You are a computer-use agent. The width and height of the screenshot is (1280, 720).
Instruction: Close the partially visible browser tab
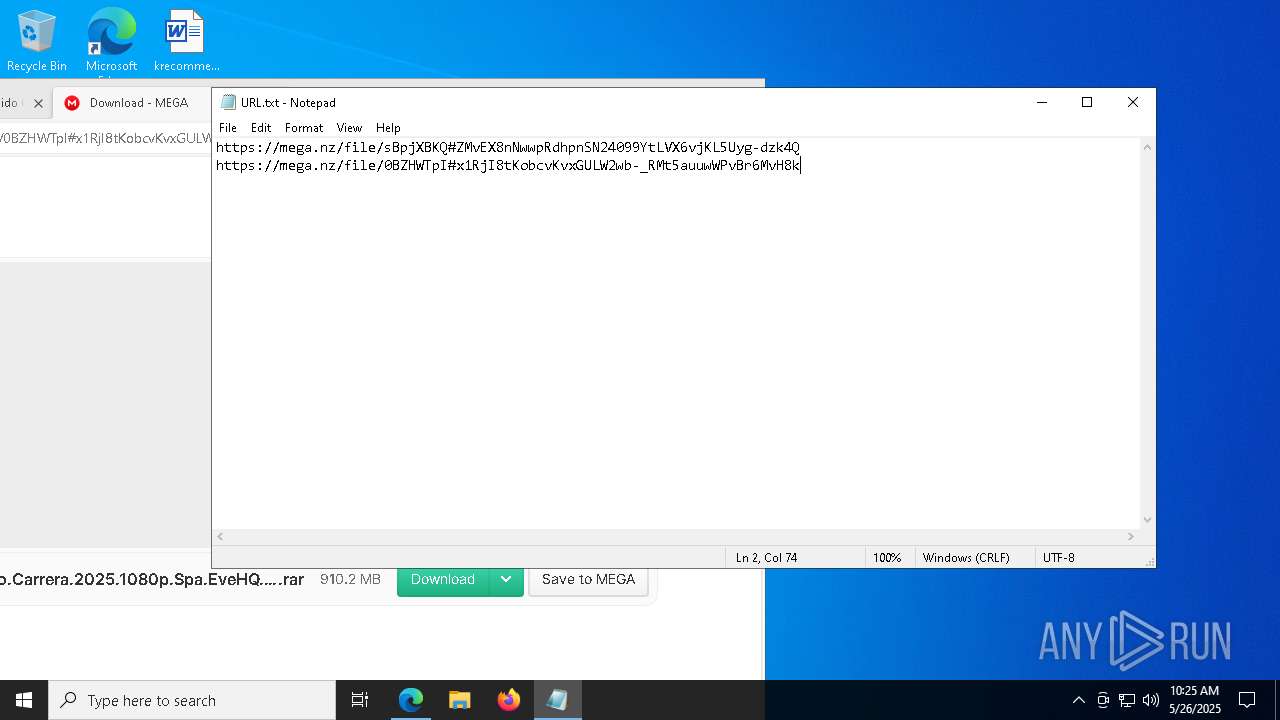(39, 103)
